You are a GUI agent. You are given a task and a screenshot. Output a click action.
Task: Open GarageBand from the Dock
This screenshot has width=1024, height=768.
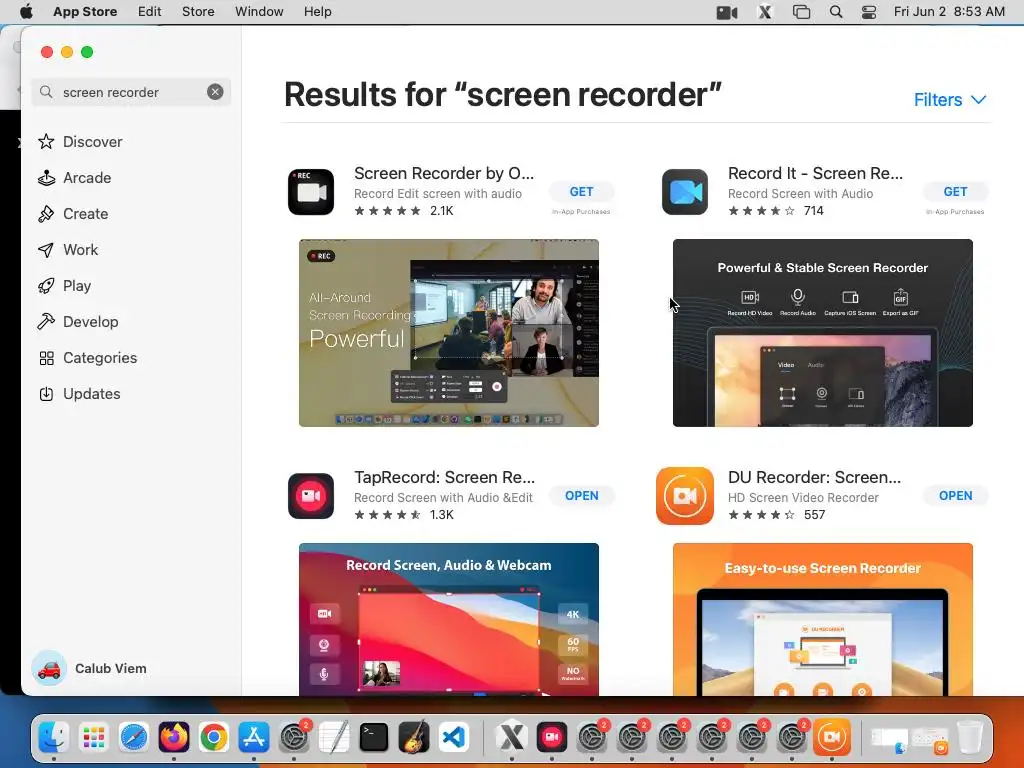pos(413,737)
